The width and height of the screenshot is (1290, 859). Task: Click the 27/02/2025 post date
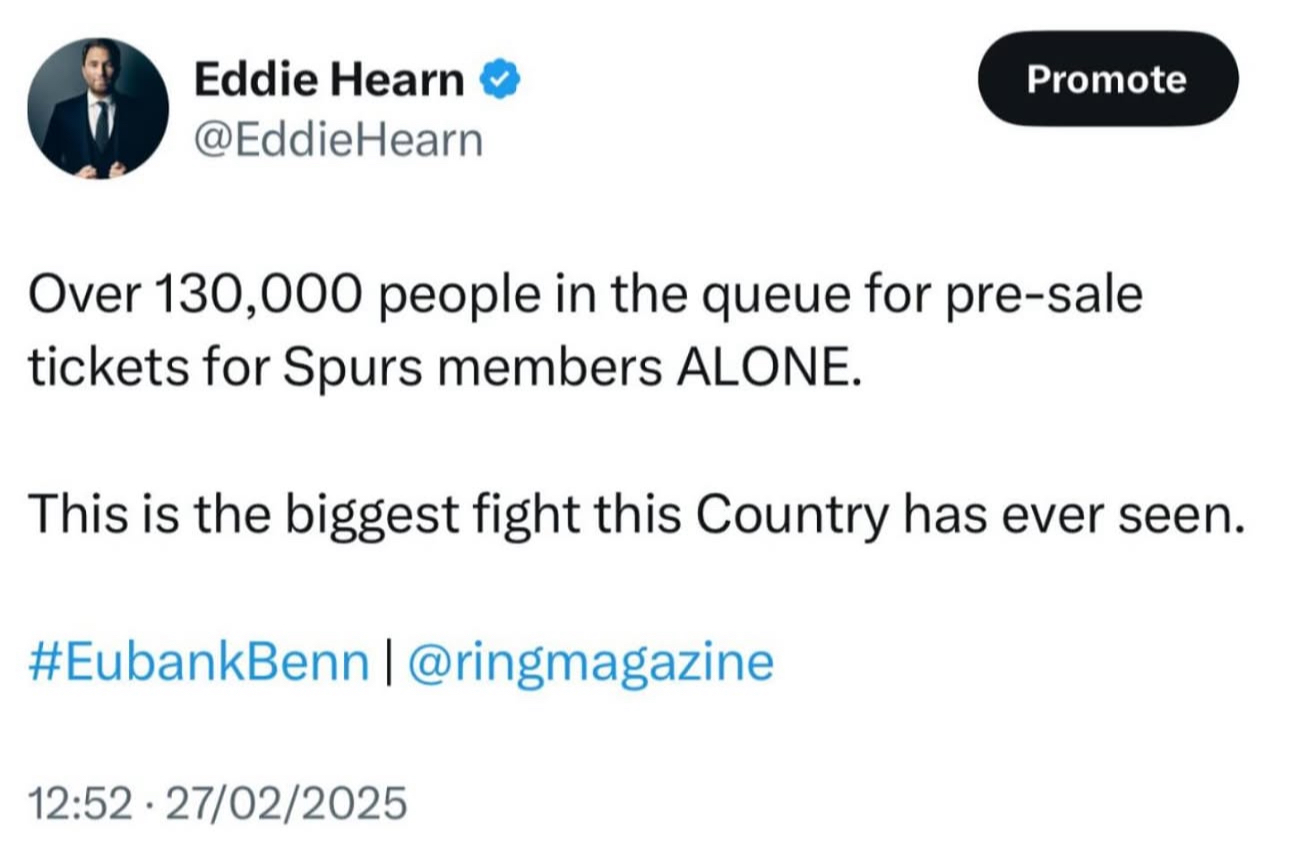pyautogui.click(x=286, y=803)
